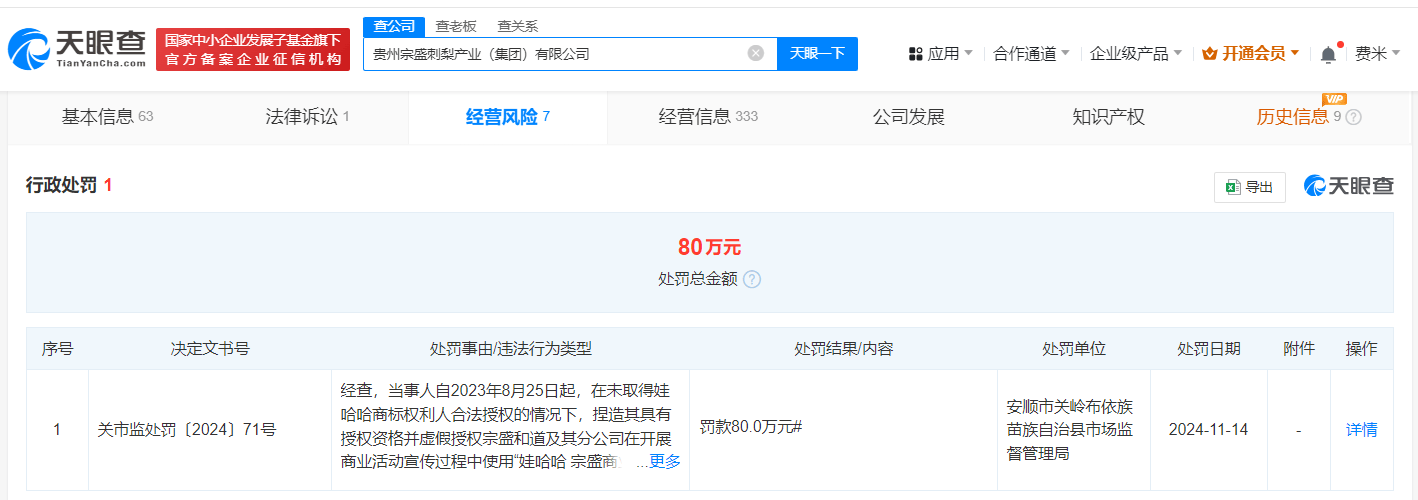Click the 处罚单位 column header

[x=1074, y=349]
